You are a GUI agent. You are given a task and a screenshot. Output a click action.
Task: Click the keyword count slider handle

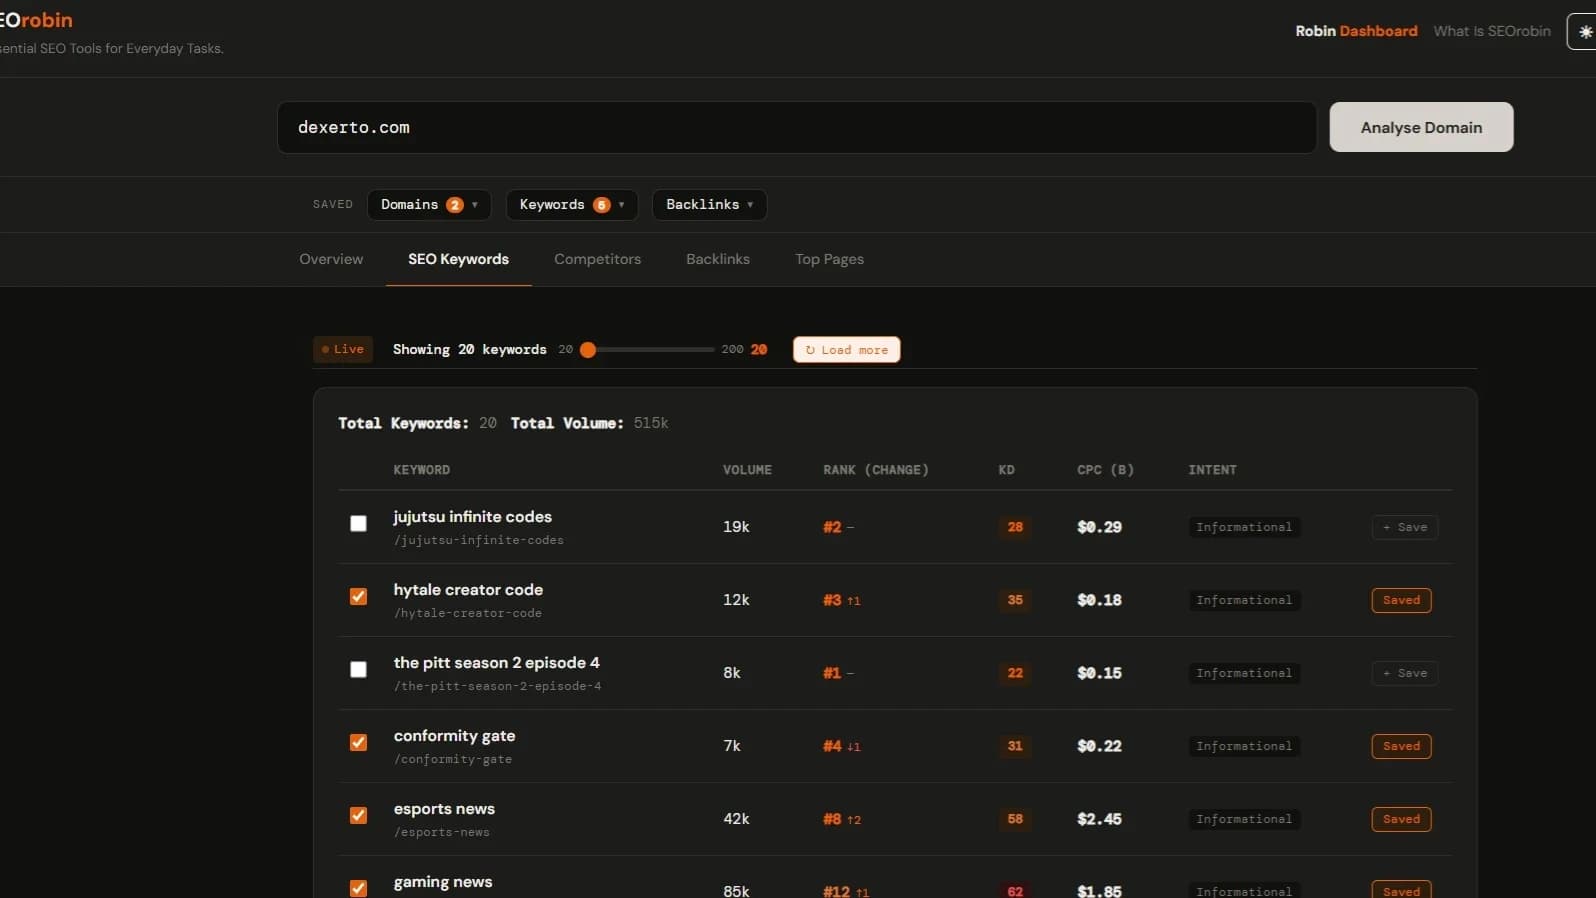coord(588,349)
